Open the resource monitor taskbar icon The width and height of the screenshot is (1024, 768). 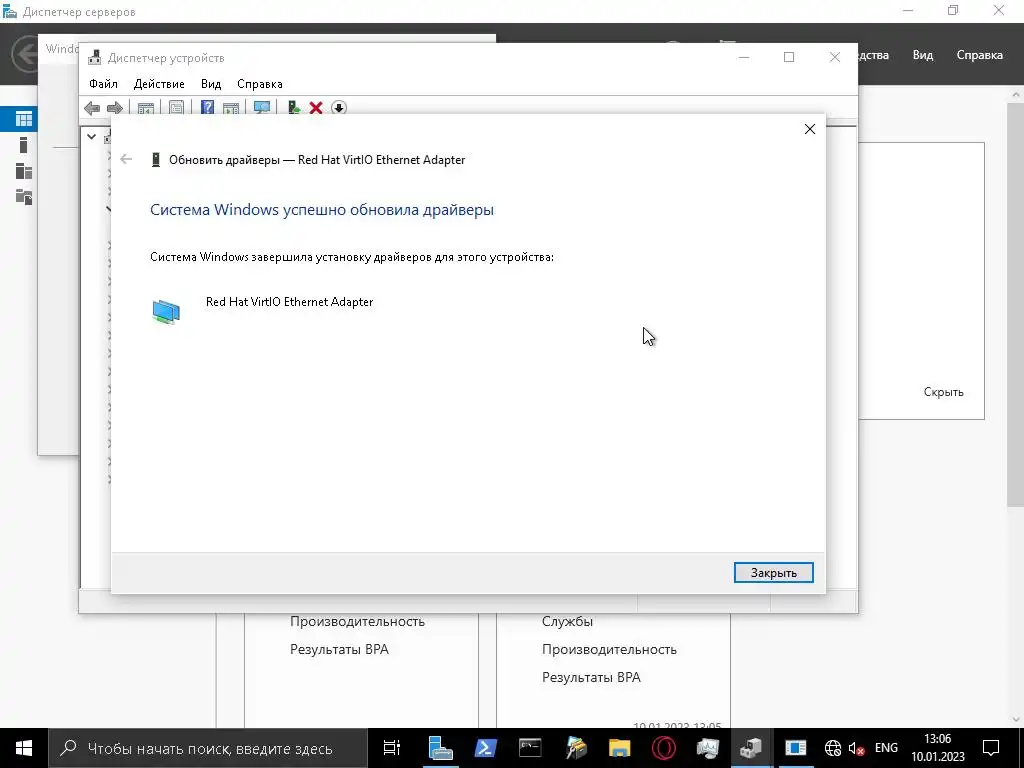point(707,748)
